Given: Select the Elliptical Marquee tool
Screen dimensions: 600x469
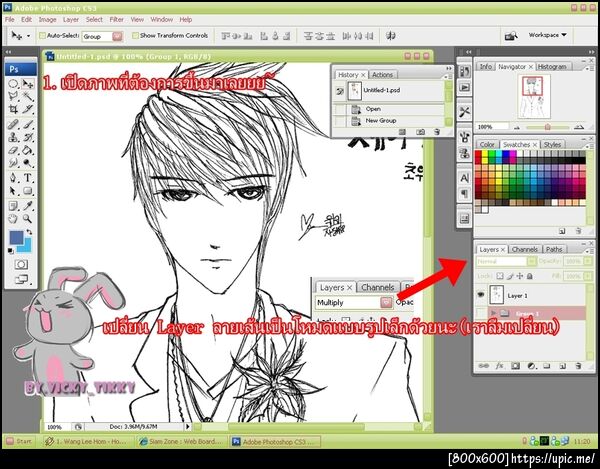Looking at the screenshot, I should coord(13,84).
